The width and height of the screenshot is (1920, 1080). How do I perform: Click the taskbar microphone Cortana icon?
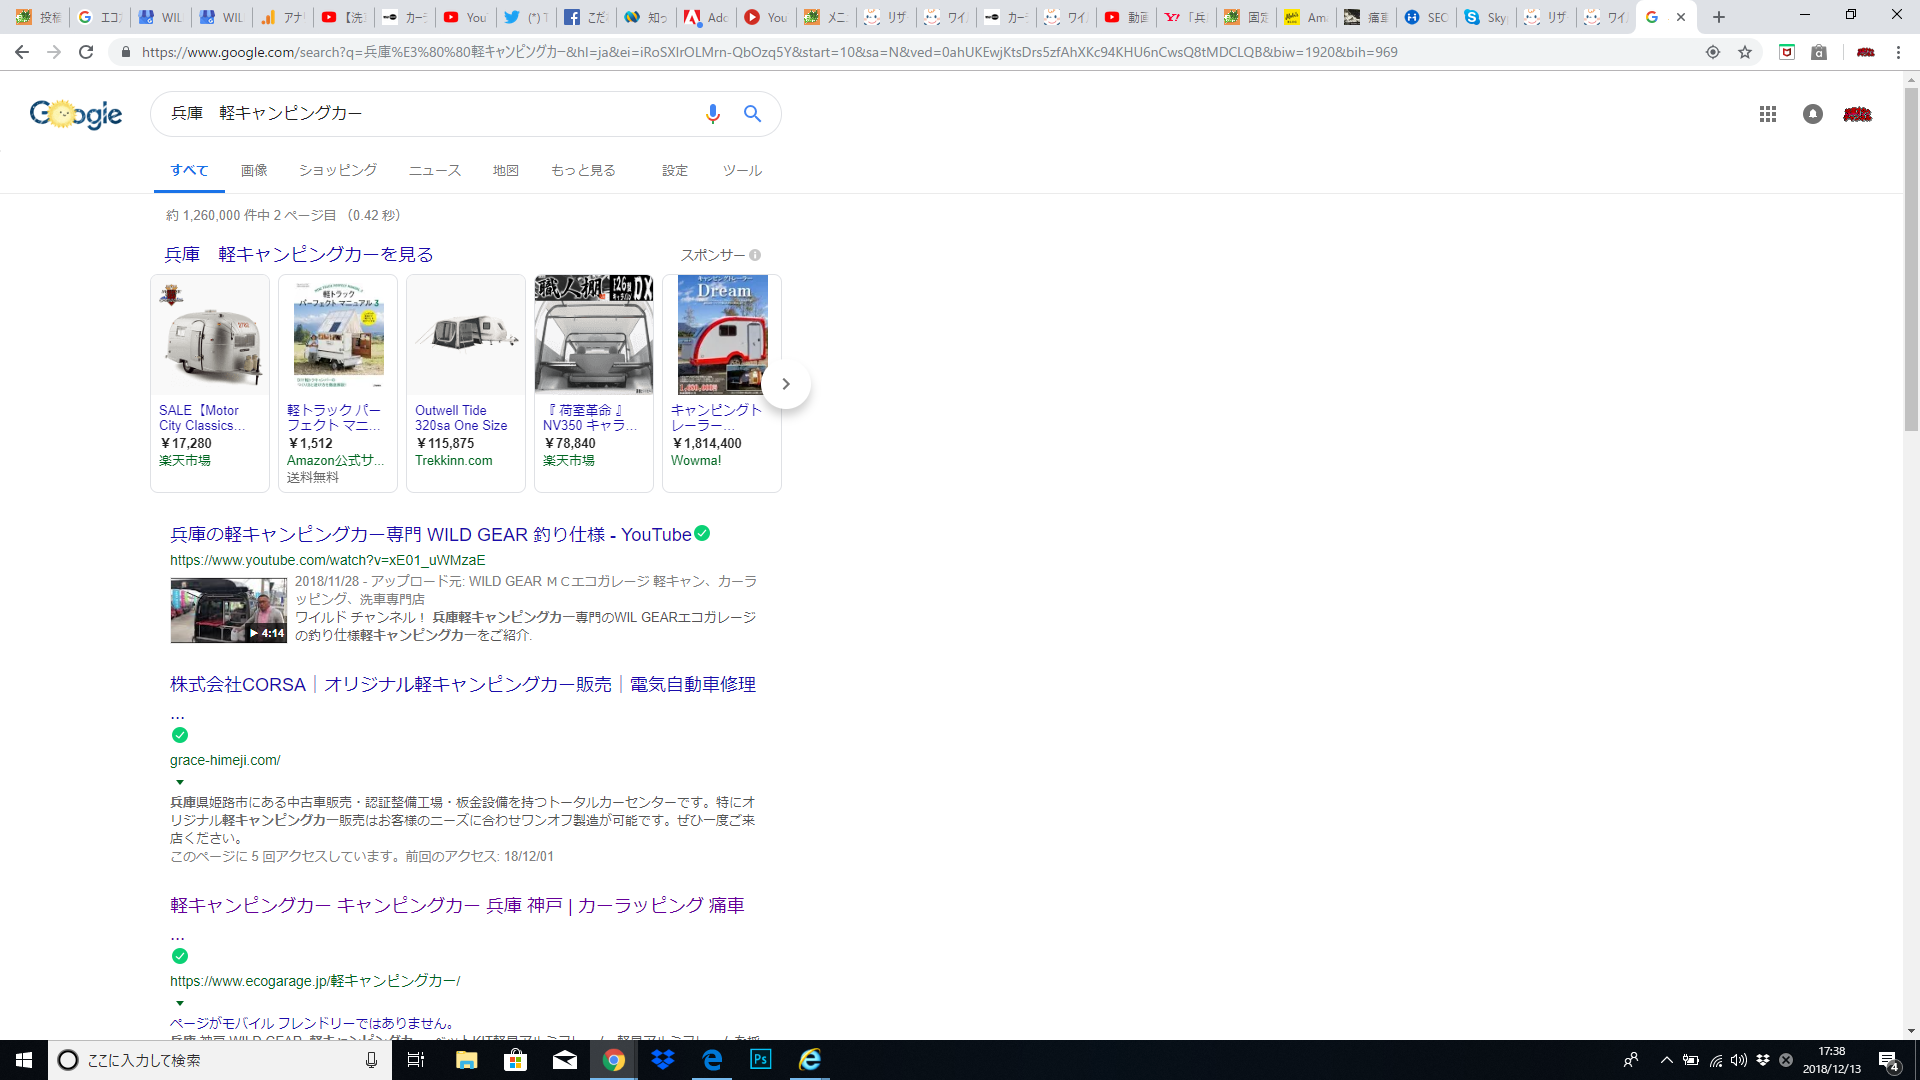click(371, 1060)
